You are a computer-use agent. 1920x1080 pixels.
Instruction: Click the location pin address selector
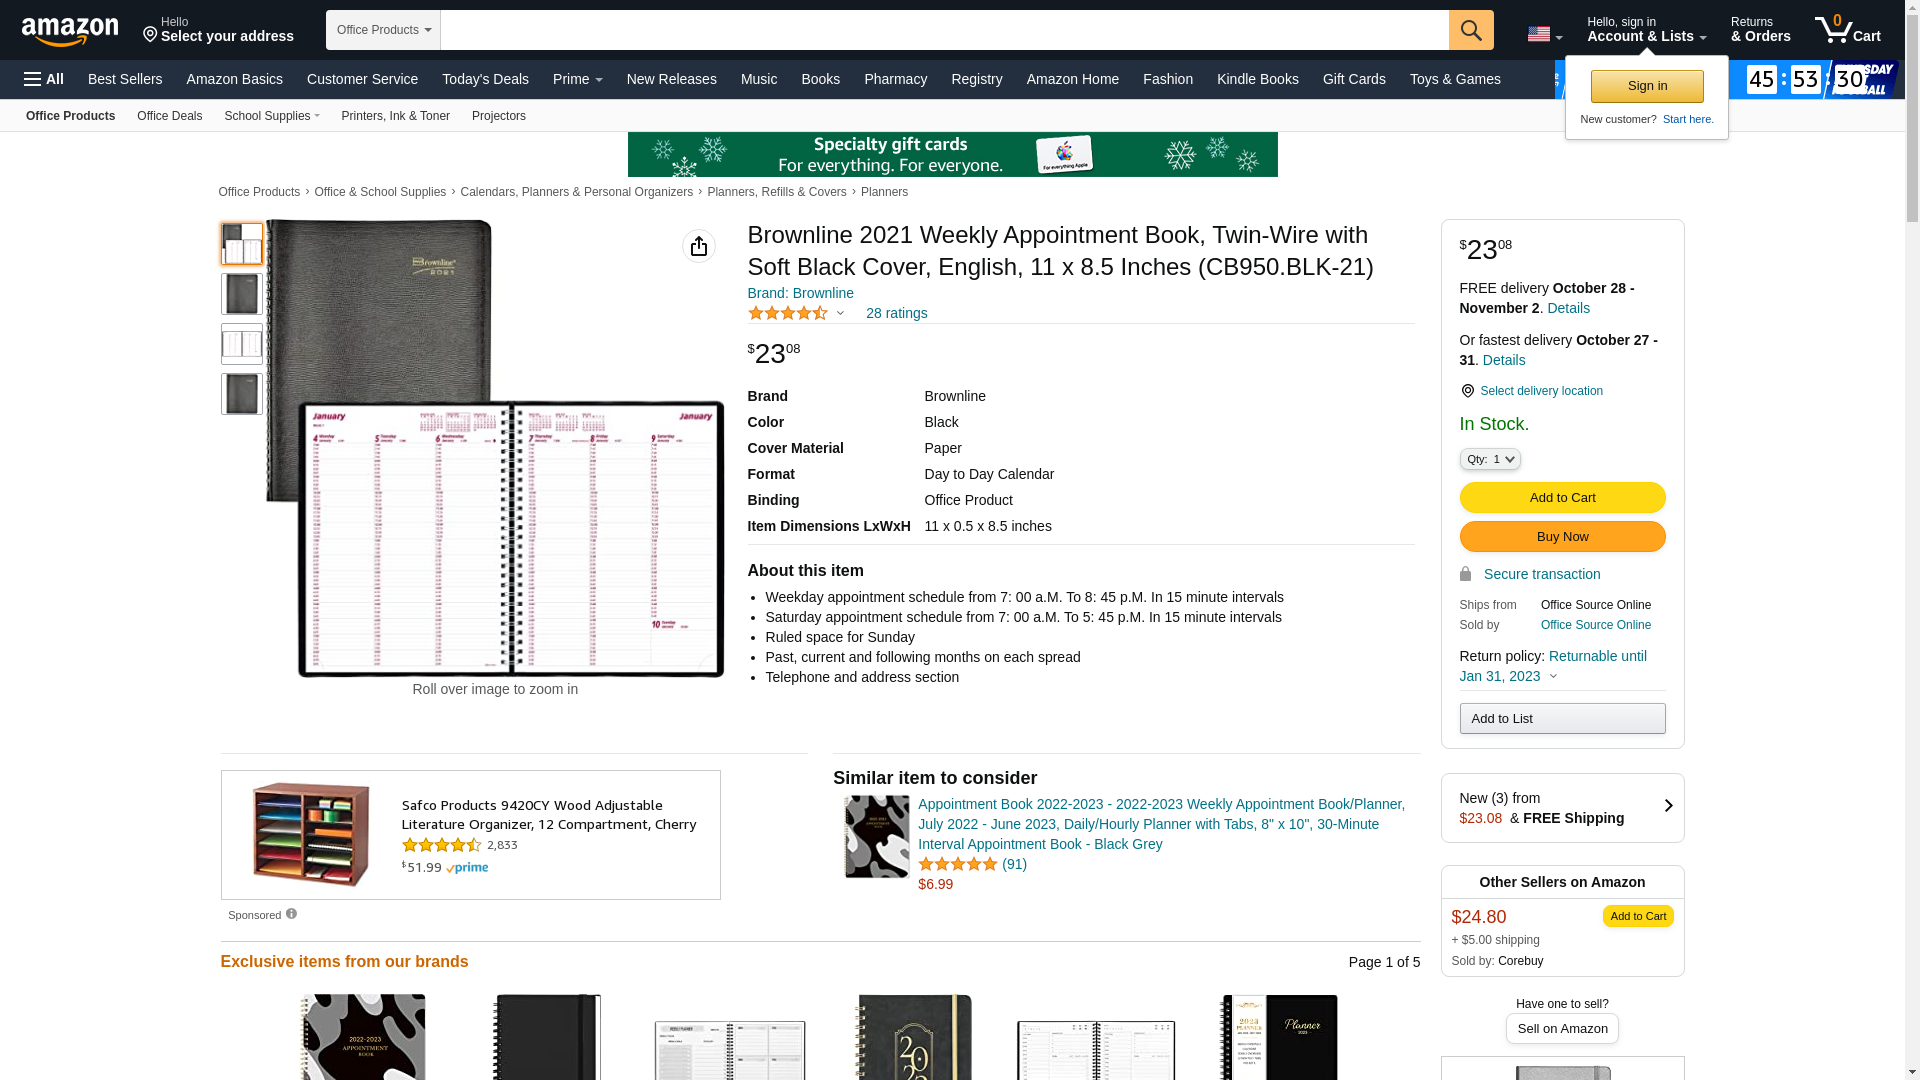click(x=218, y=30)
